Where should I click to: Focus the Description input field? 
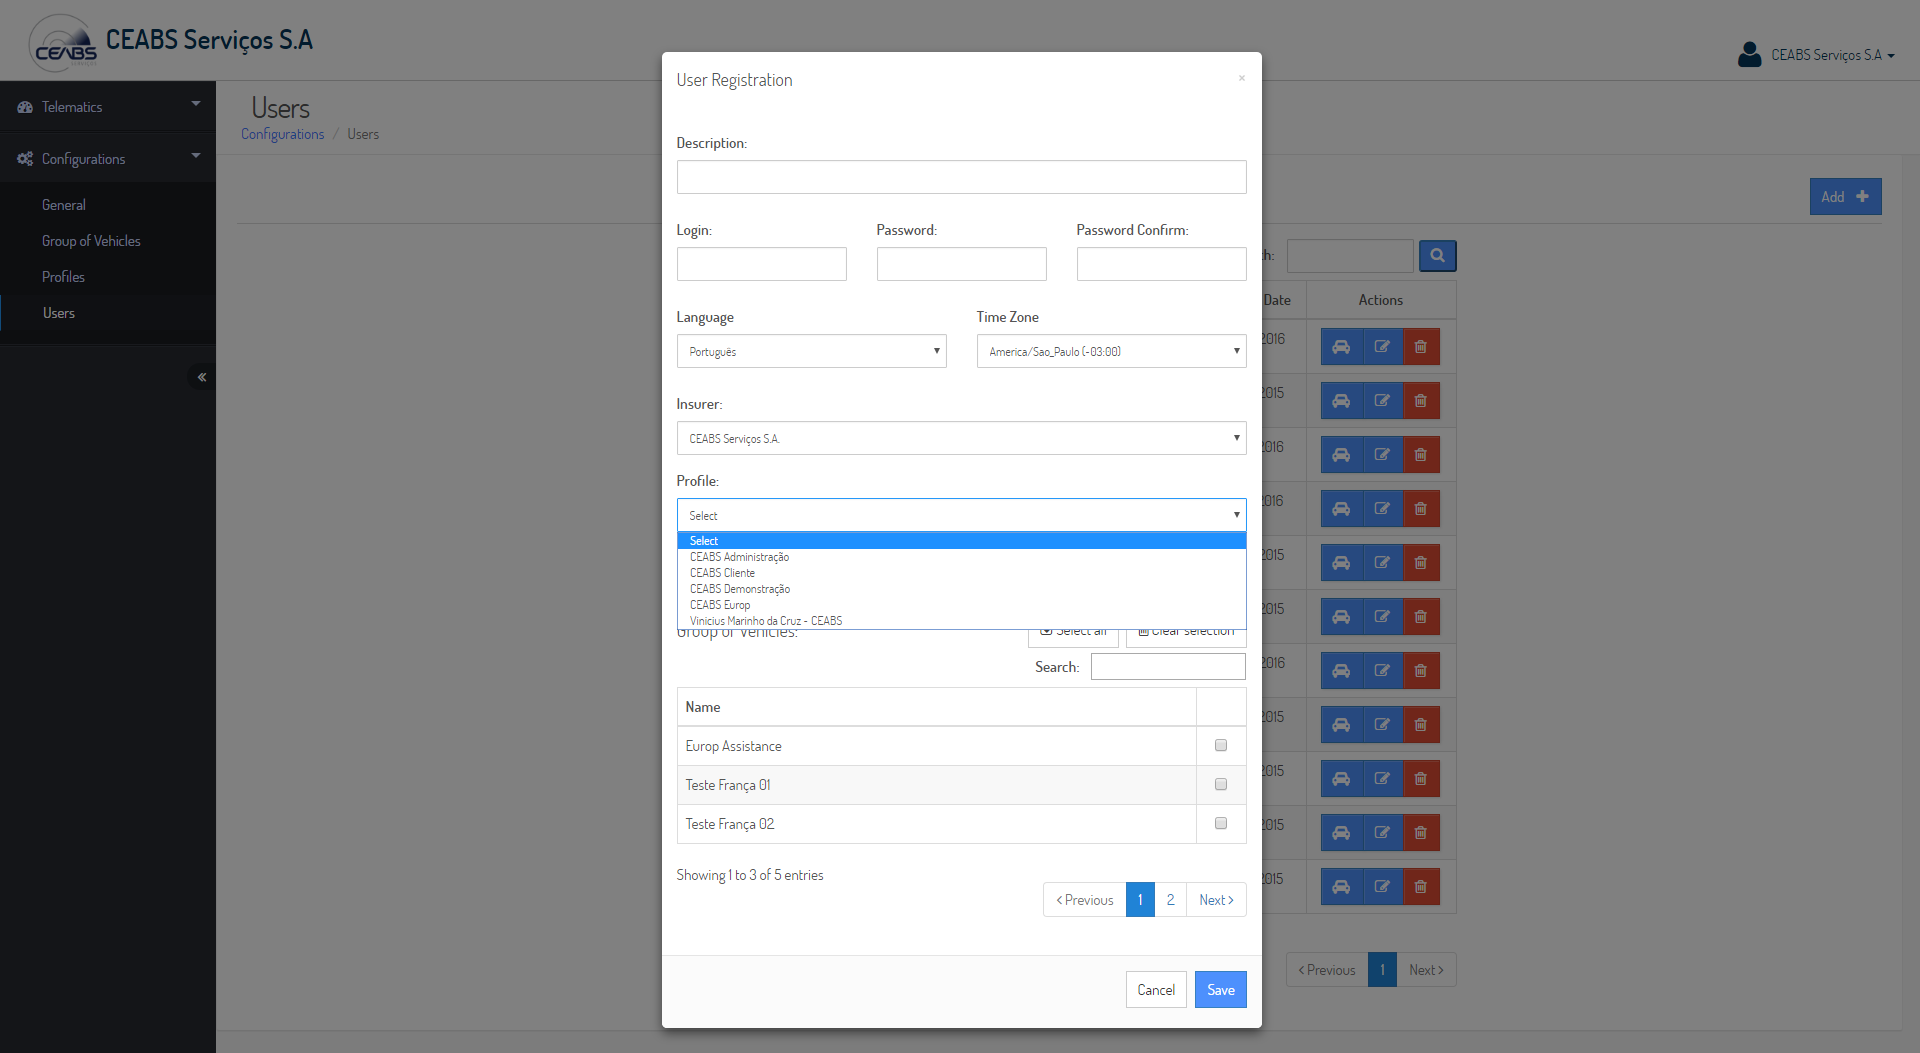[961, 177]
